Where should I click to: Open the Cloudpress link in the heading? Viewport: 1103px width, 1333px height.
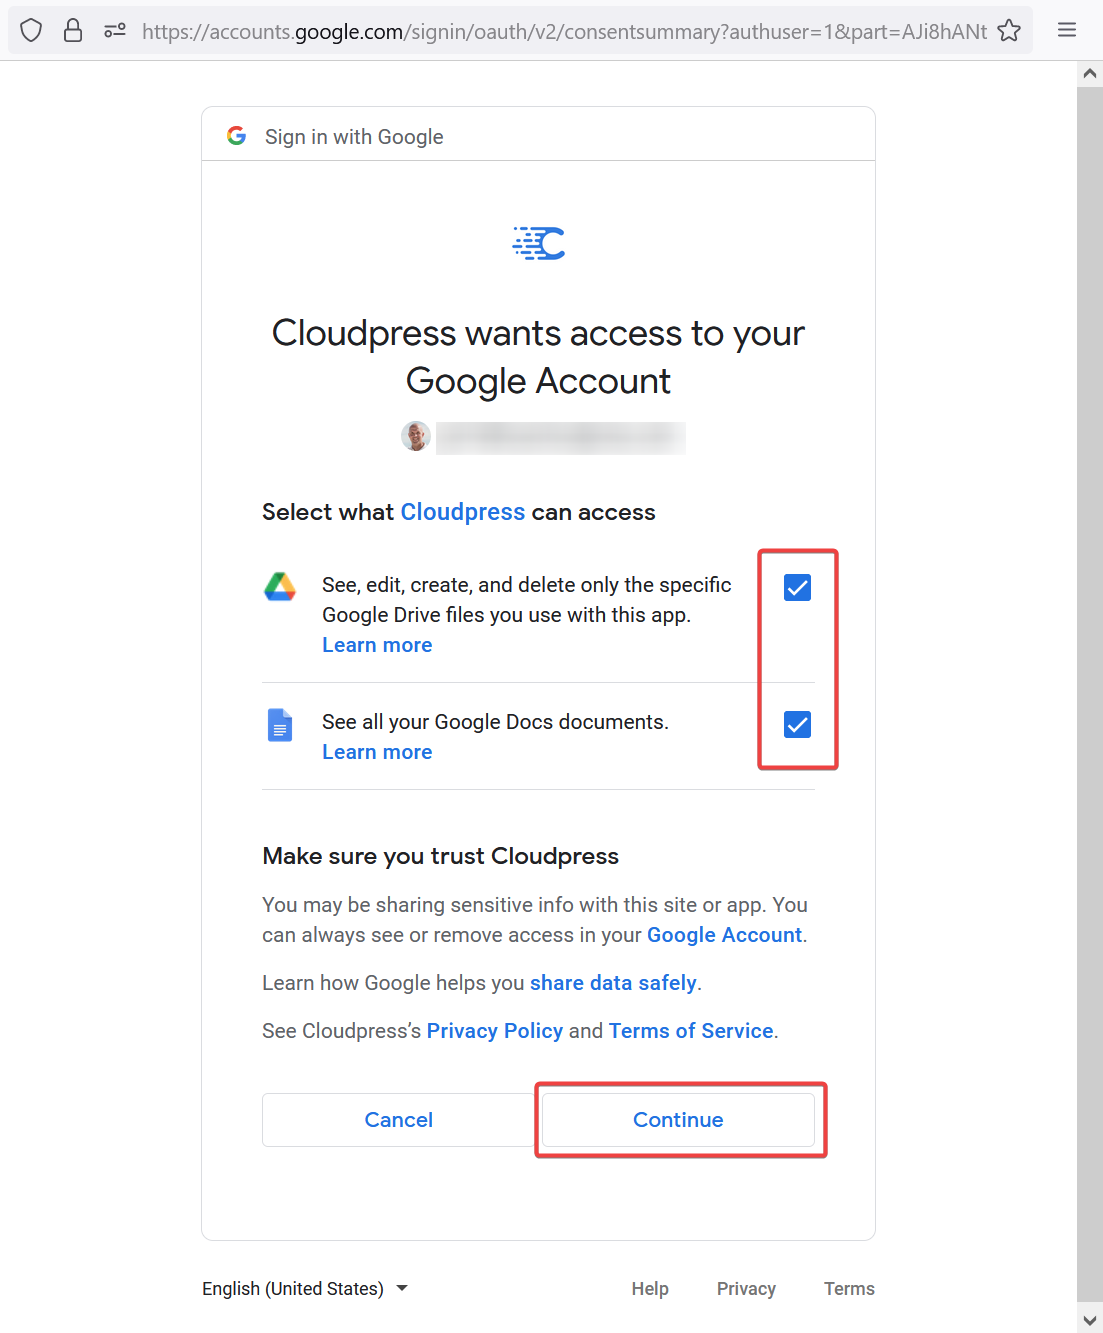[463, 512]
